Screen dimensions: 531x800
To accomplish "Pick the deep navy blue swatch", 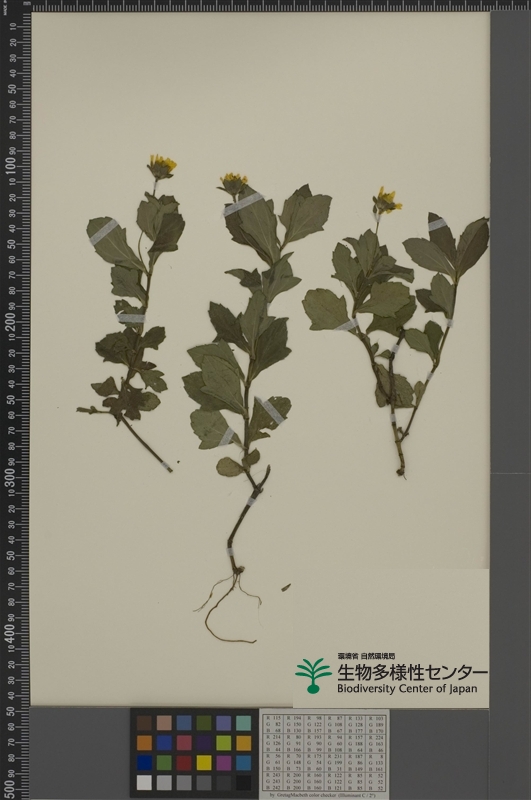I will coord(144,763).
